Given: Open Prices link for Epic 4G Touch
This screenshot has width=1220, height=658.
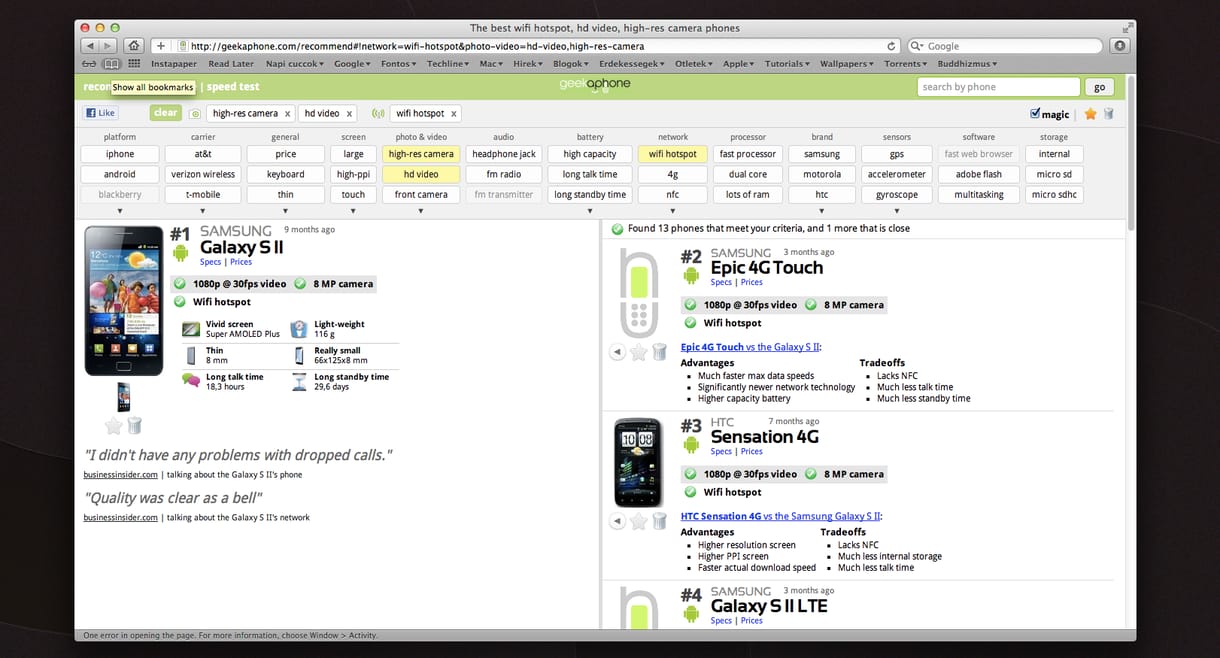Looking at the screenshot, I should [x=752, y=283].
